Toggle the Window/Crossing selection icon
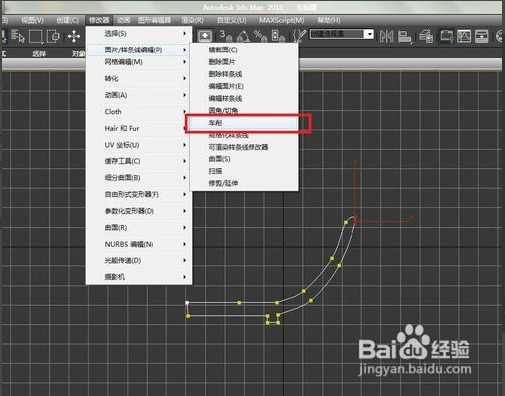 coord(53,36)
